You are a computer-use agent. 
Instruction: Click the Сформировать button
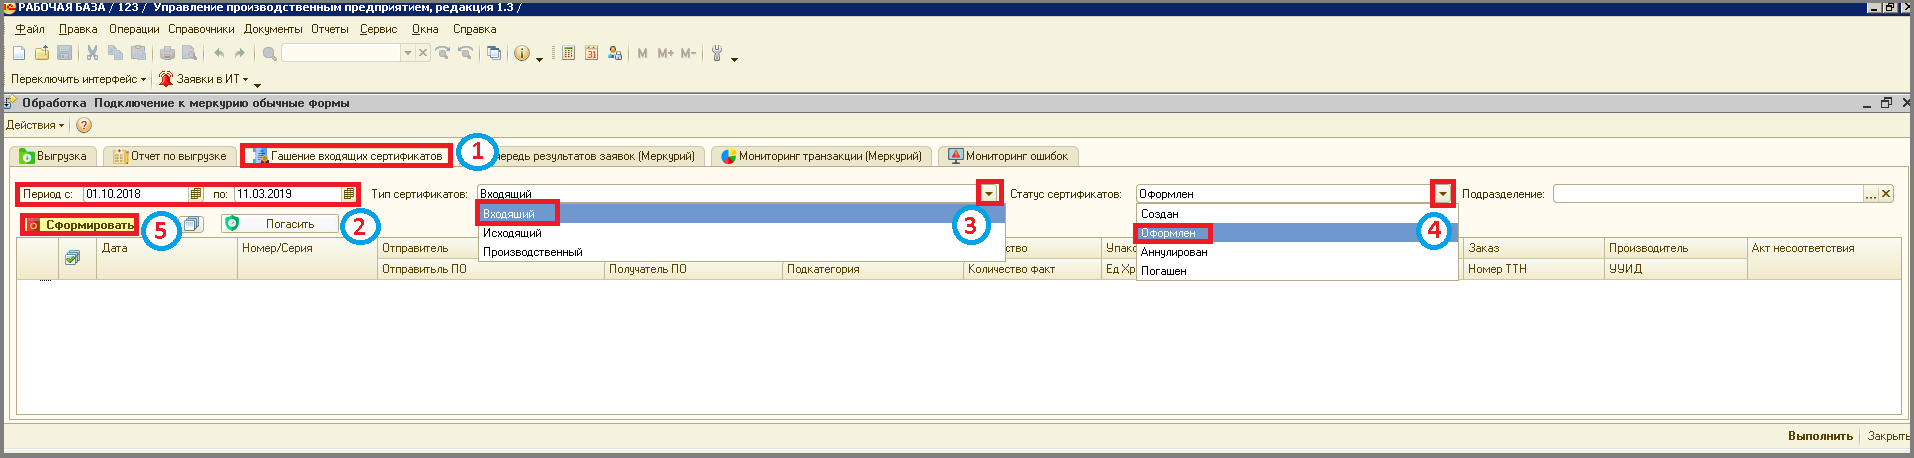pos(80,225)
